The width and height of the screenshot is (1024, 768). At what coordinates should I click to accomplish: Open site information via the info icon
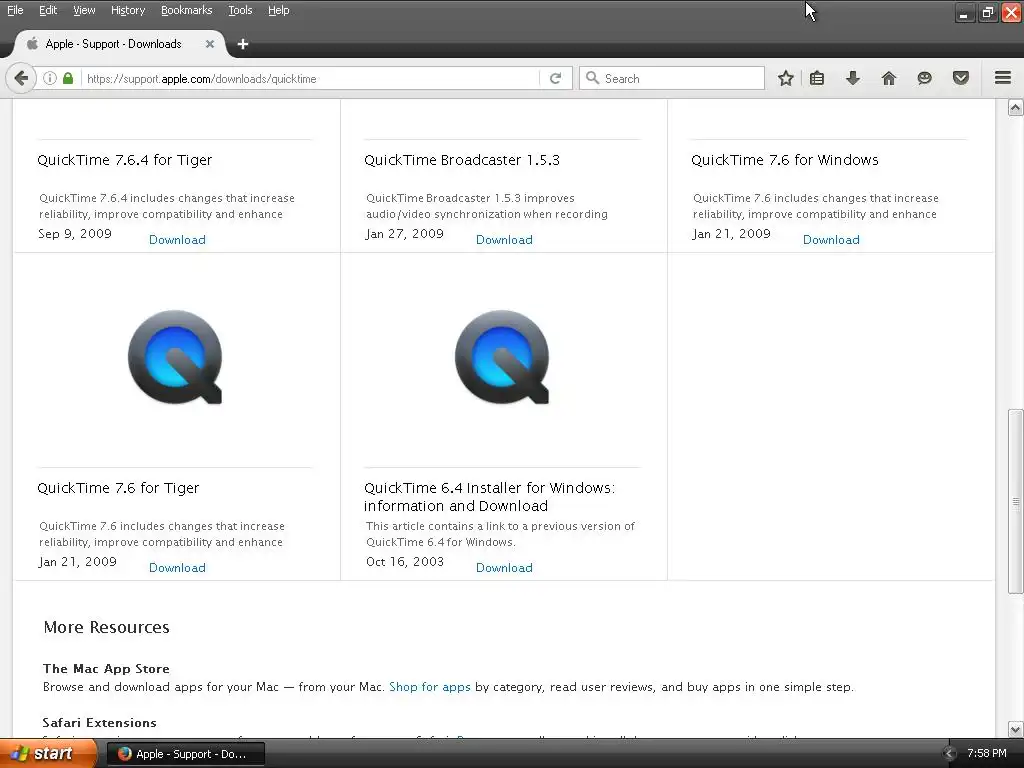[50, 78]
